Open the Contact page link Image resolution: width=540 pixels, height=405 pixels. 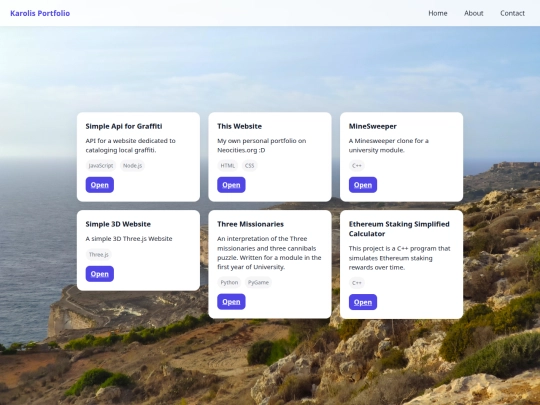pyautogui.click(x=512, y=13)
